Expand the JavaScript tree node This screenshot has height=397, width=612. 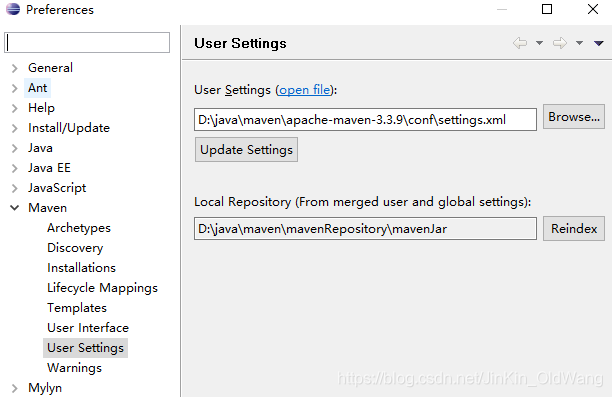14,188
